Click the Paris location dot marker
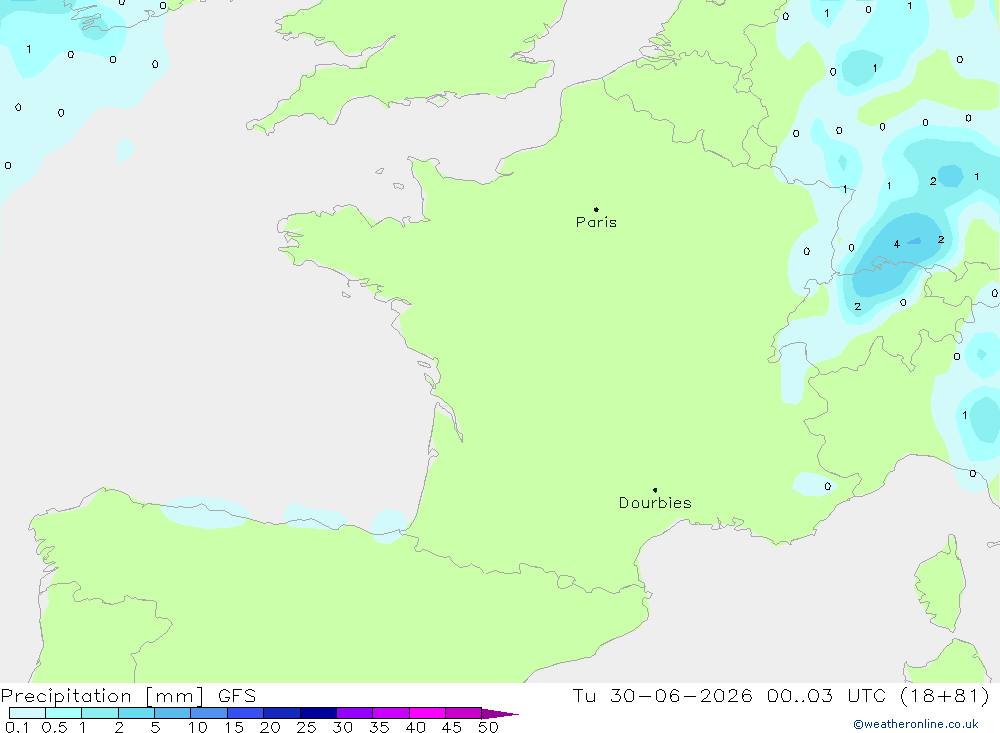 [x=596, y=209]
